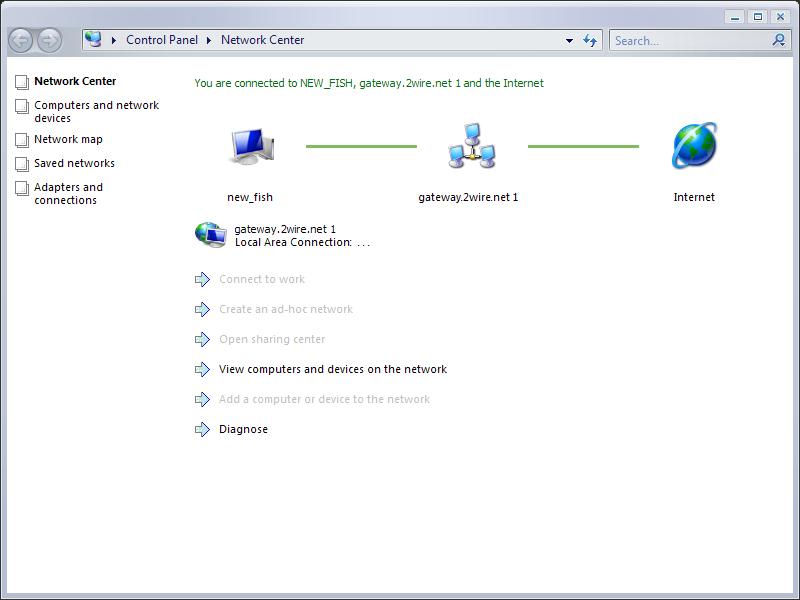Click arrow icon beside View computers and devices

point(203,369)
